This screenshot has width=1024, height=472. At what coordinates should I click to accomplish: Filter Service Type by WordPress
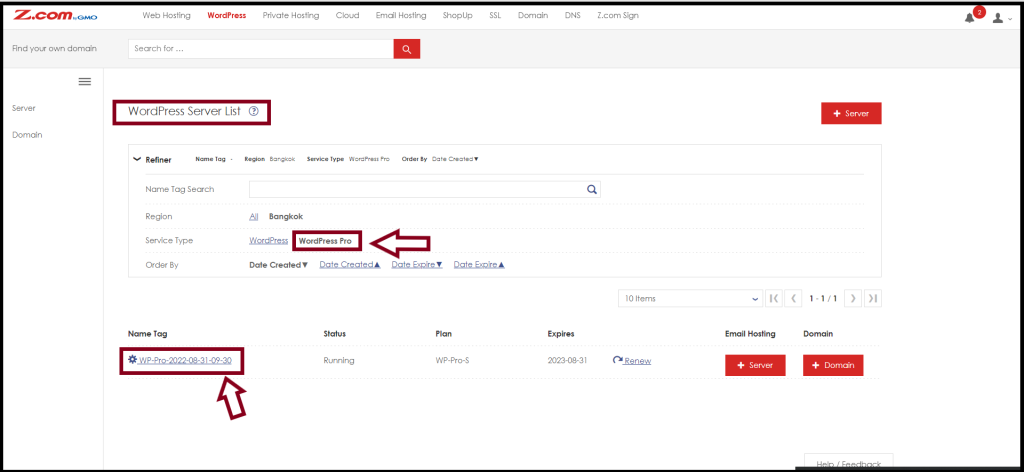click(x=268, y=241)
